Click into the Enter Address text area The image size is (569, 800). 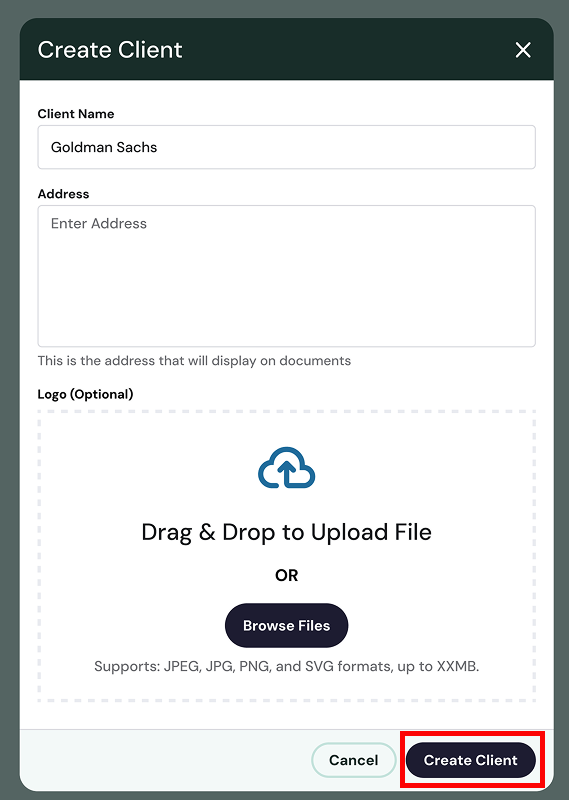tap(286, 276)
